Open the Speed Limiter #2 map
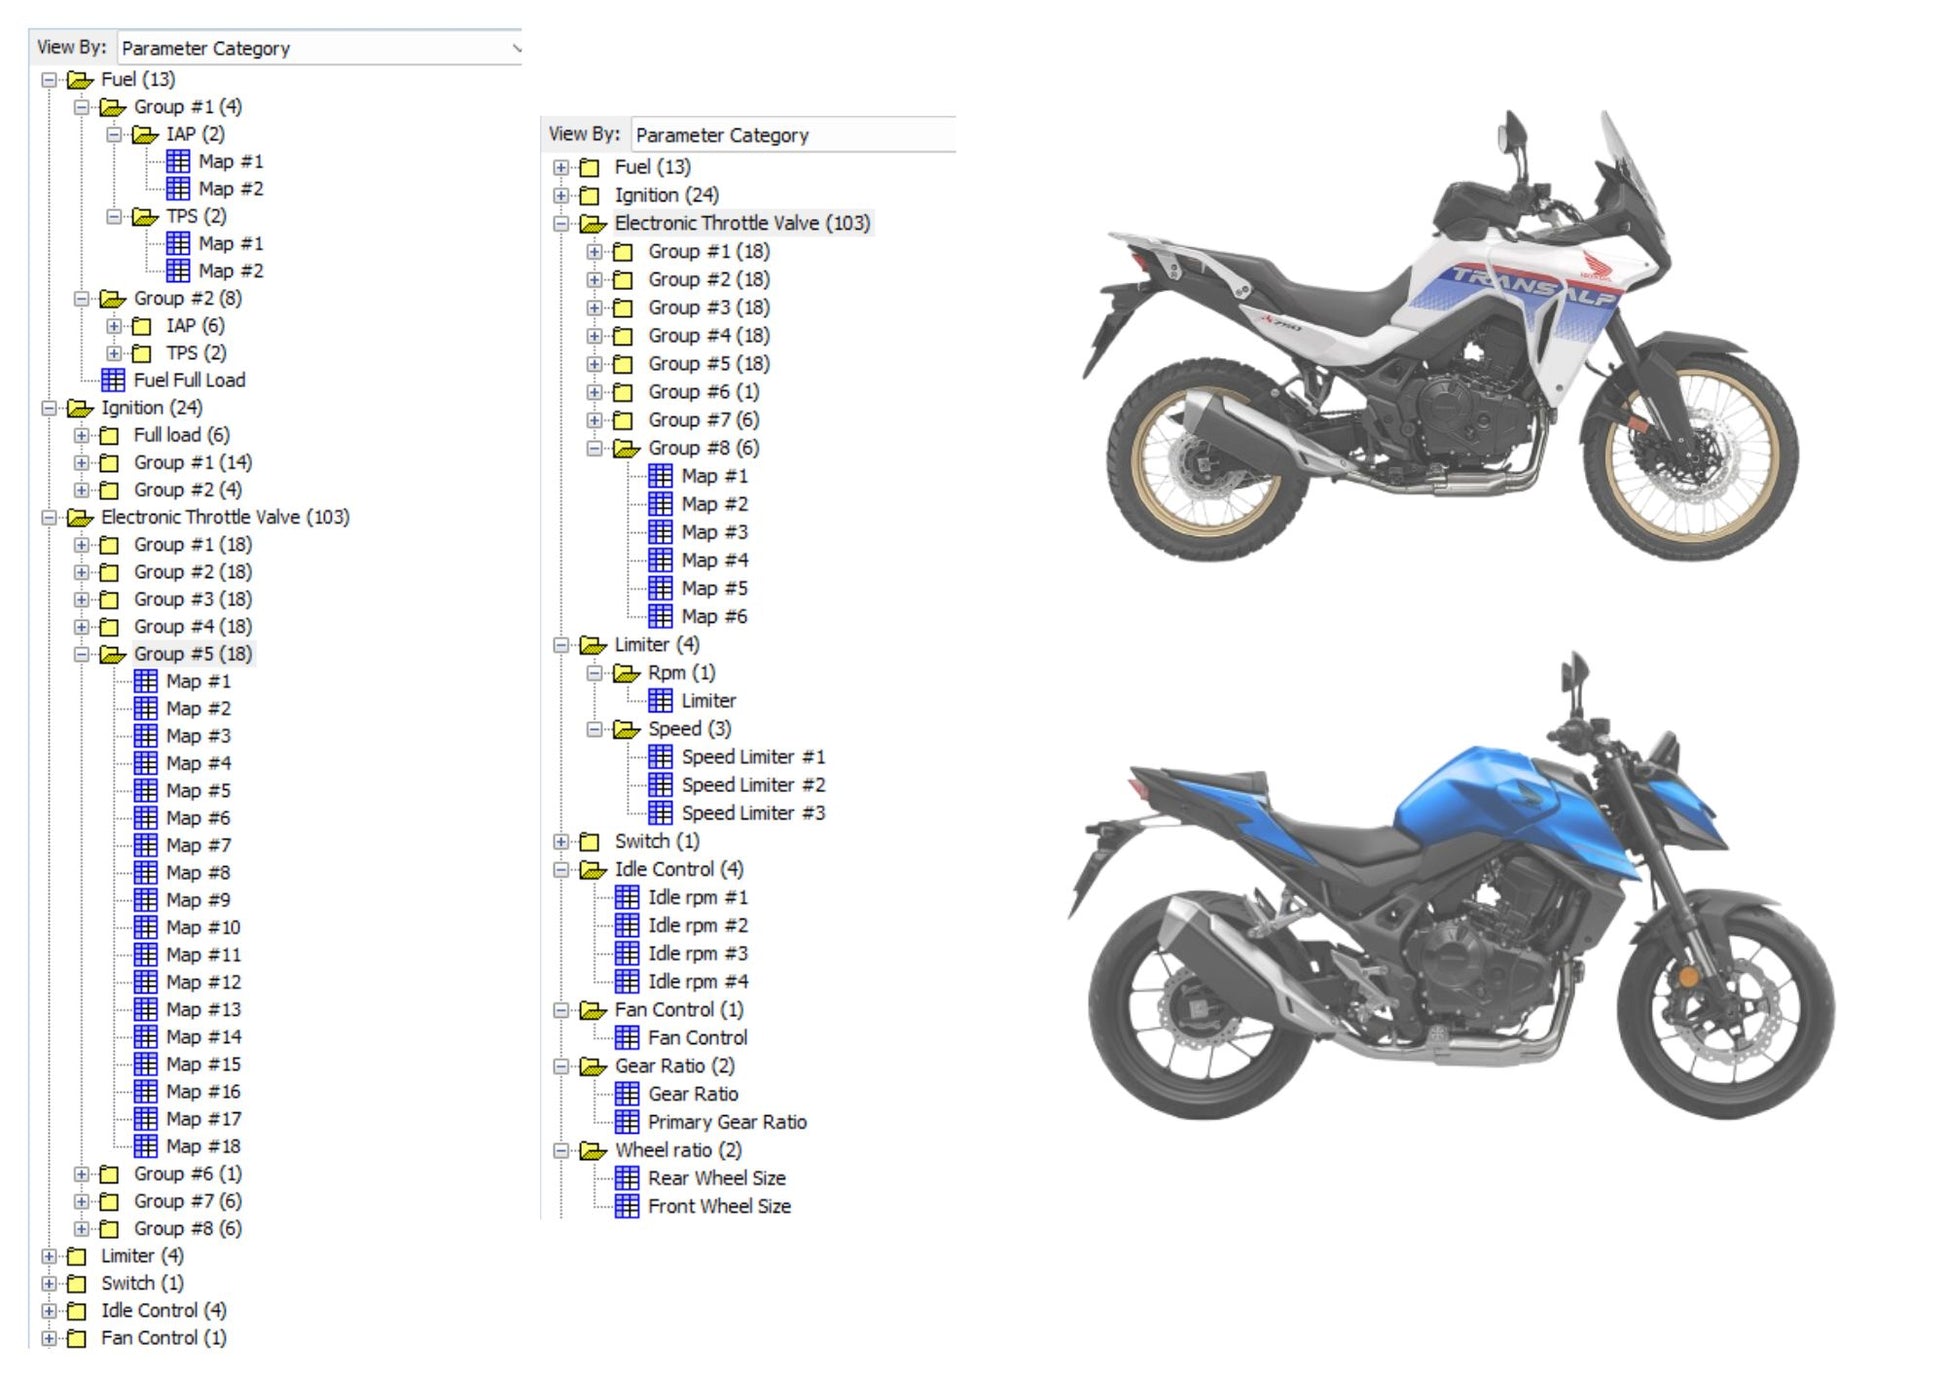Screen dimensions: 1946x1376 752,785
